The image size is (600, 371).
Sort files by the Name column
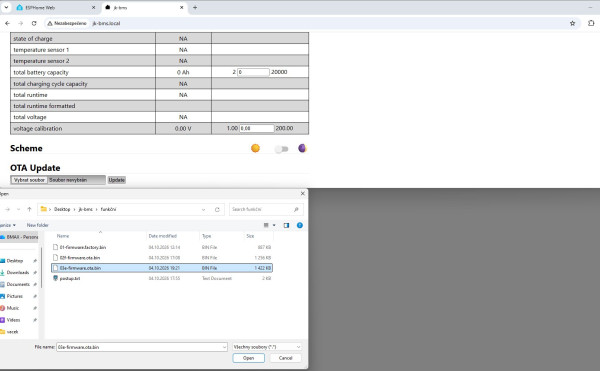[x=63, y=236]
